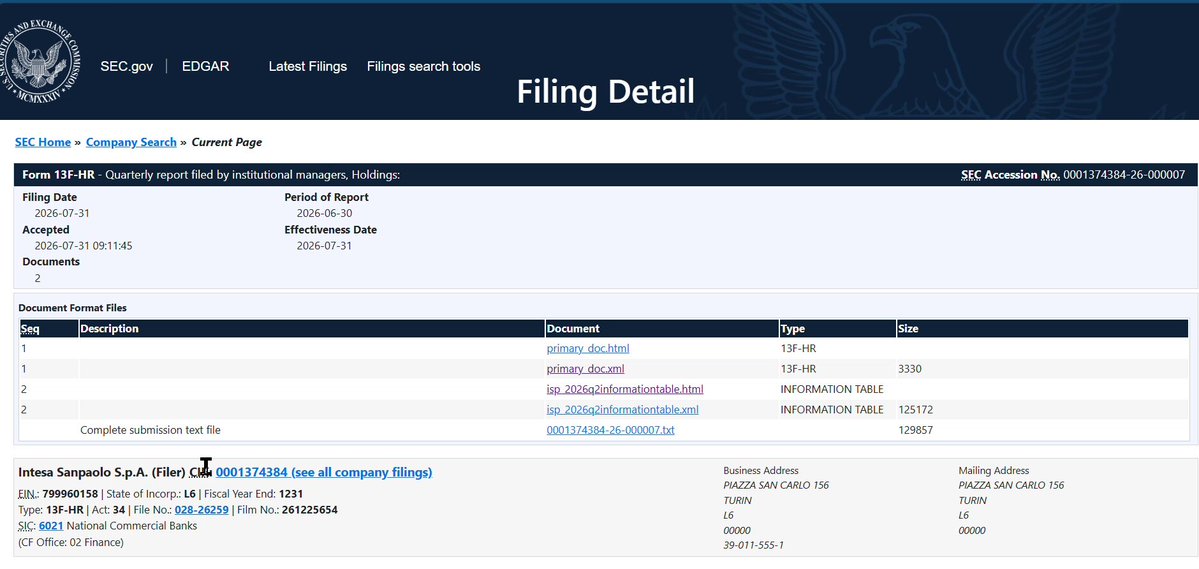Click the Mailing Address heading
1199x569 pixels.
pyautogui.click(x=994, y=471)
